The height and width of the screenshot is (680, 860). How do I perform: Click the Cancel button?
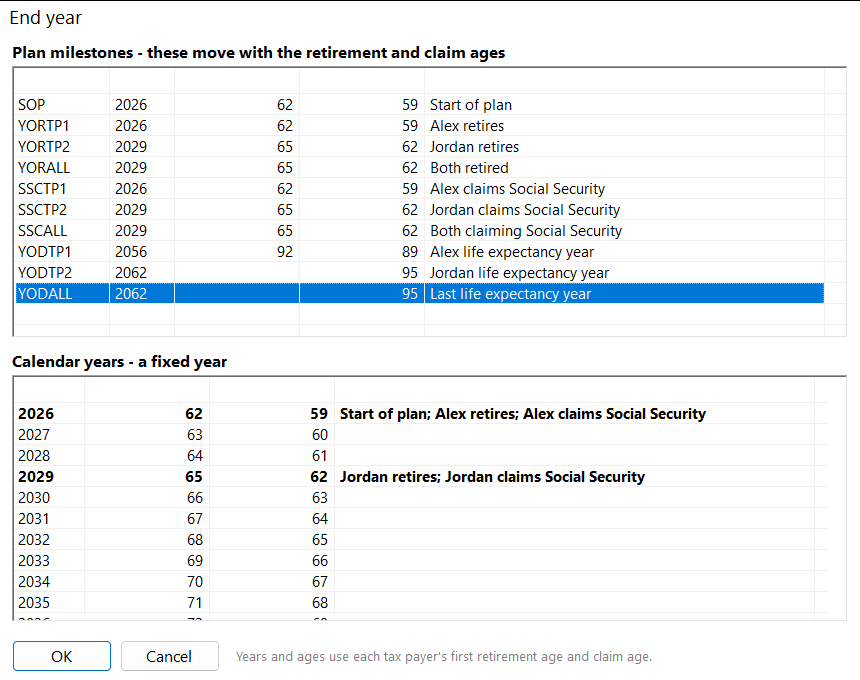tap(169, 656)
